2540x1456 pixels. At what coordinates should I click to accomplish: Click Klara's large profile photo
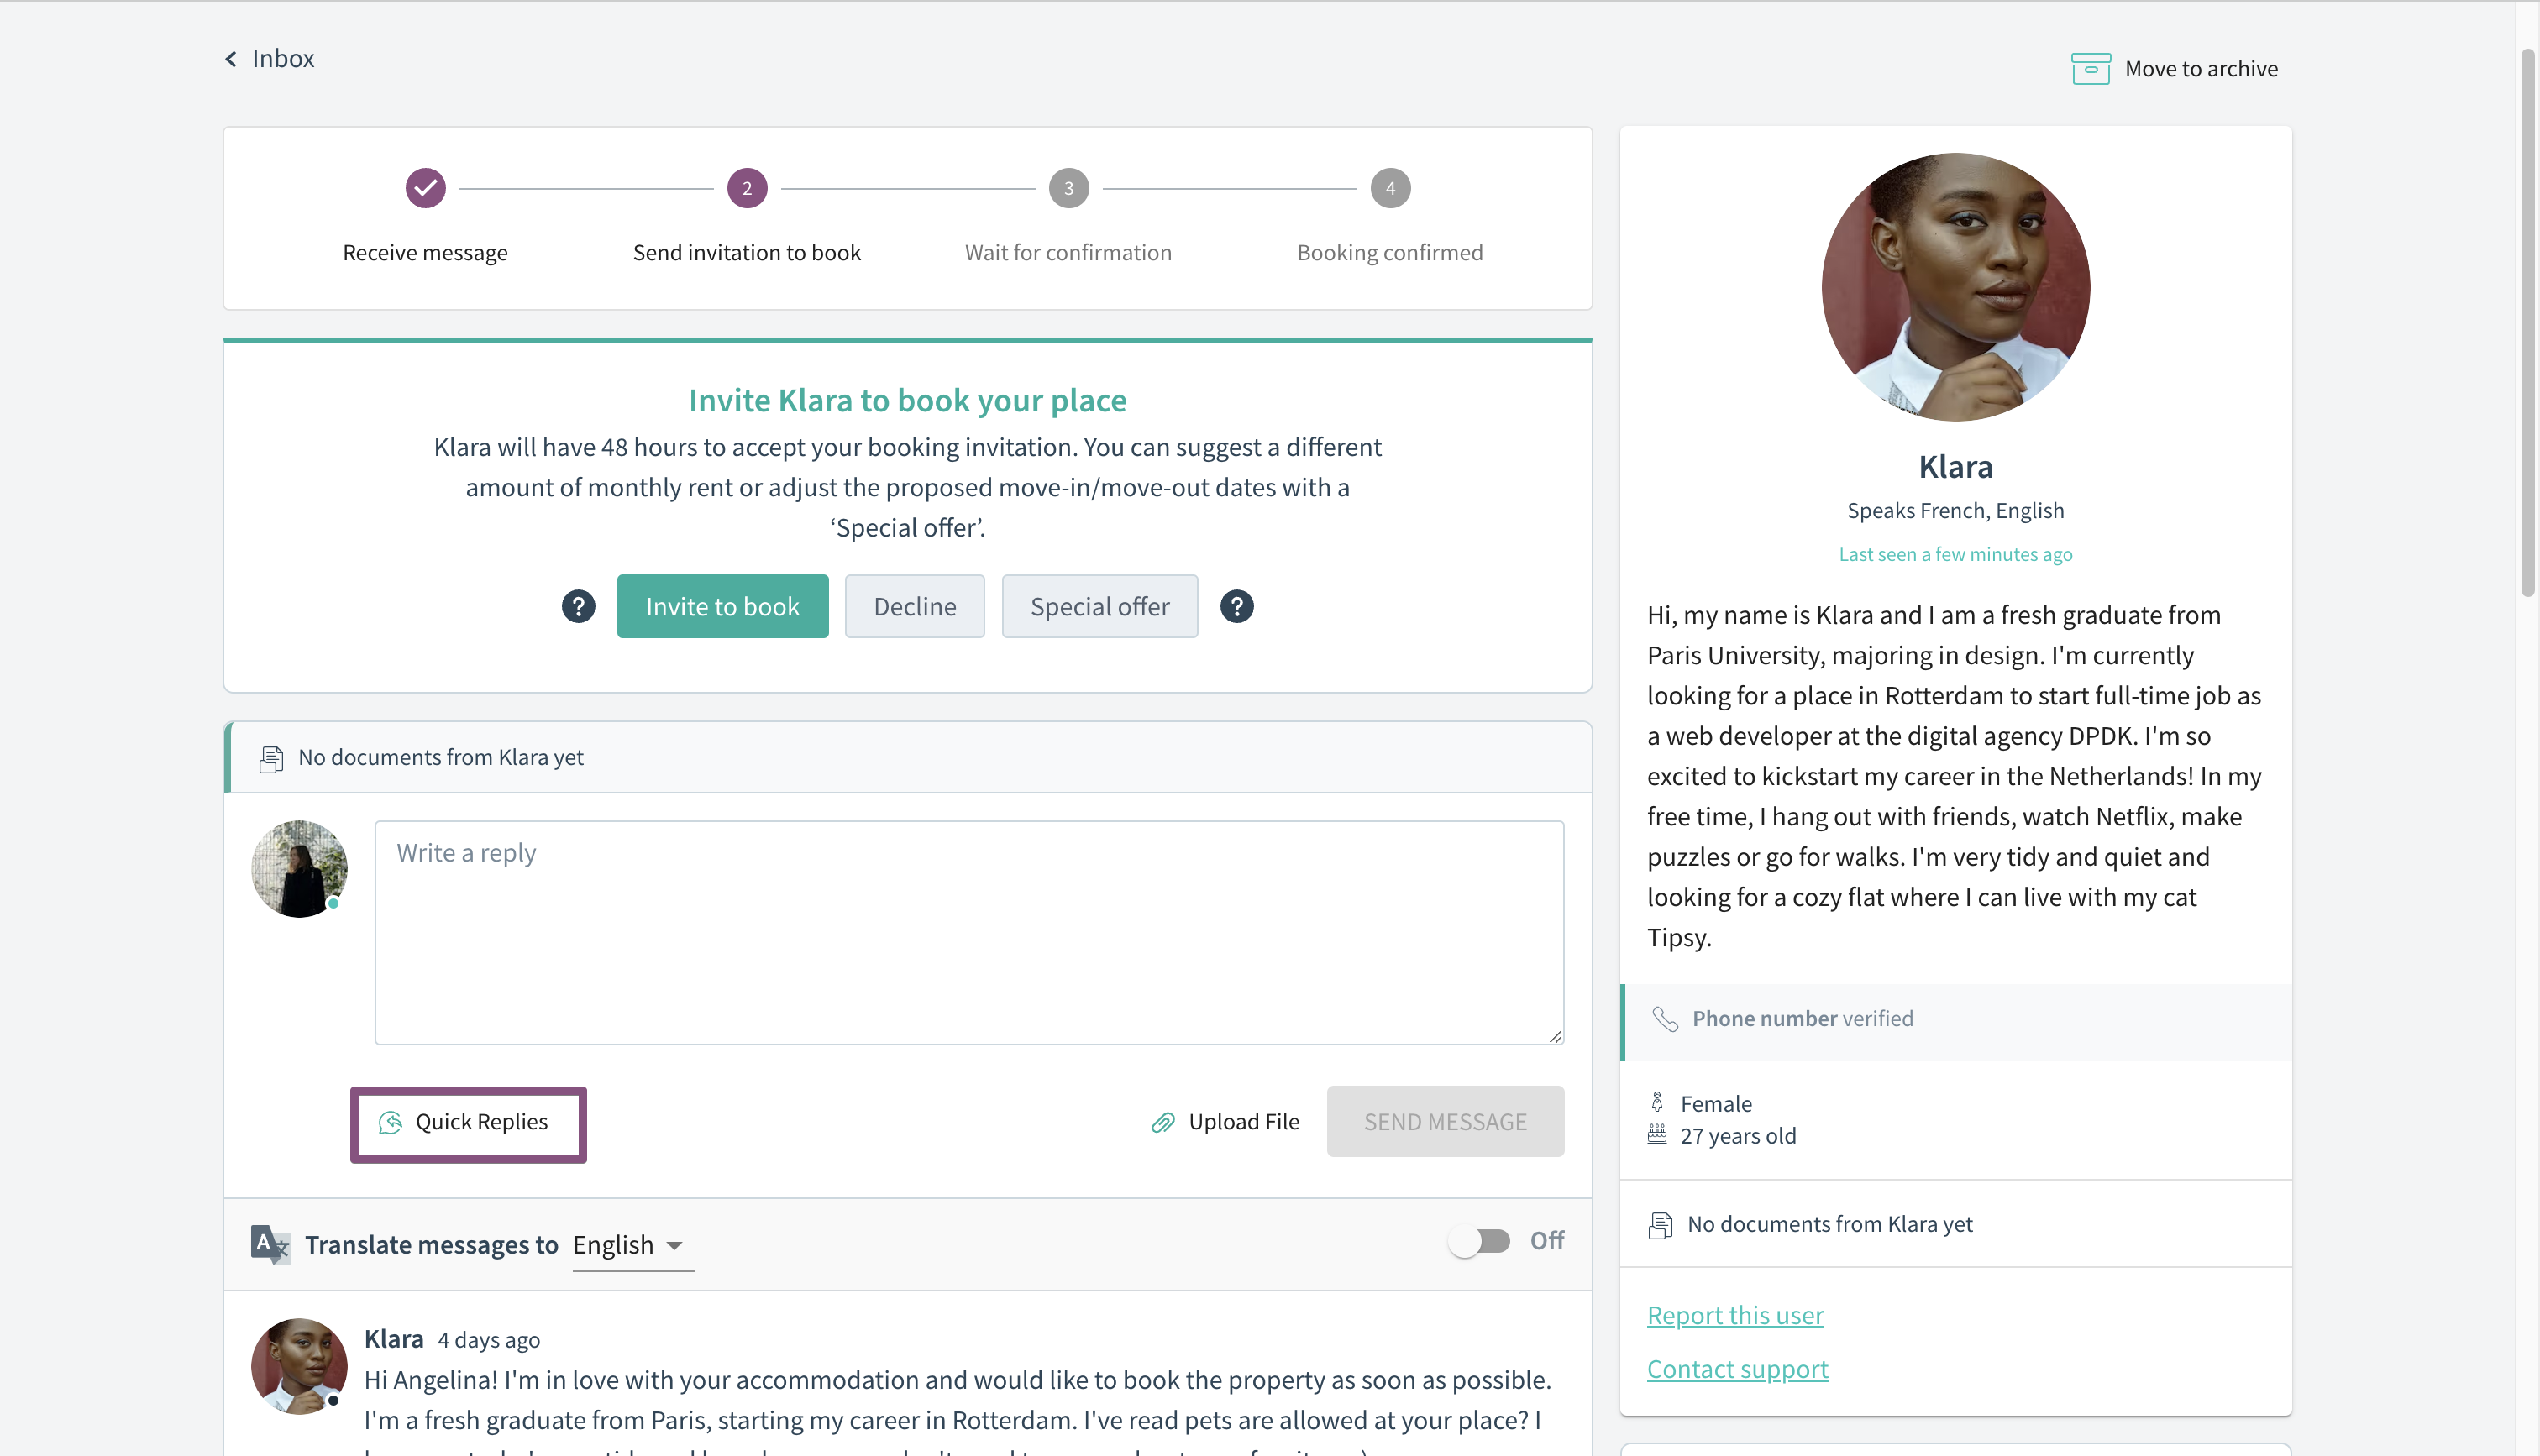(1955, 287)
